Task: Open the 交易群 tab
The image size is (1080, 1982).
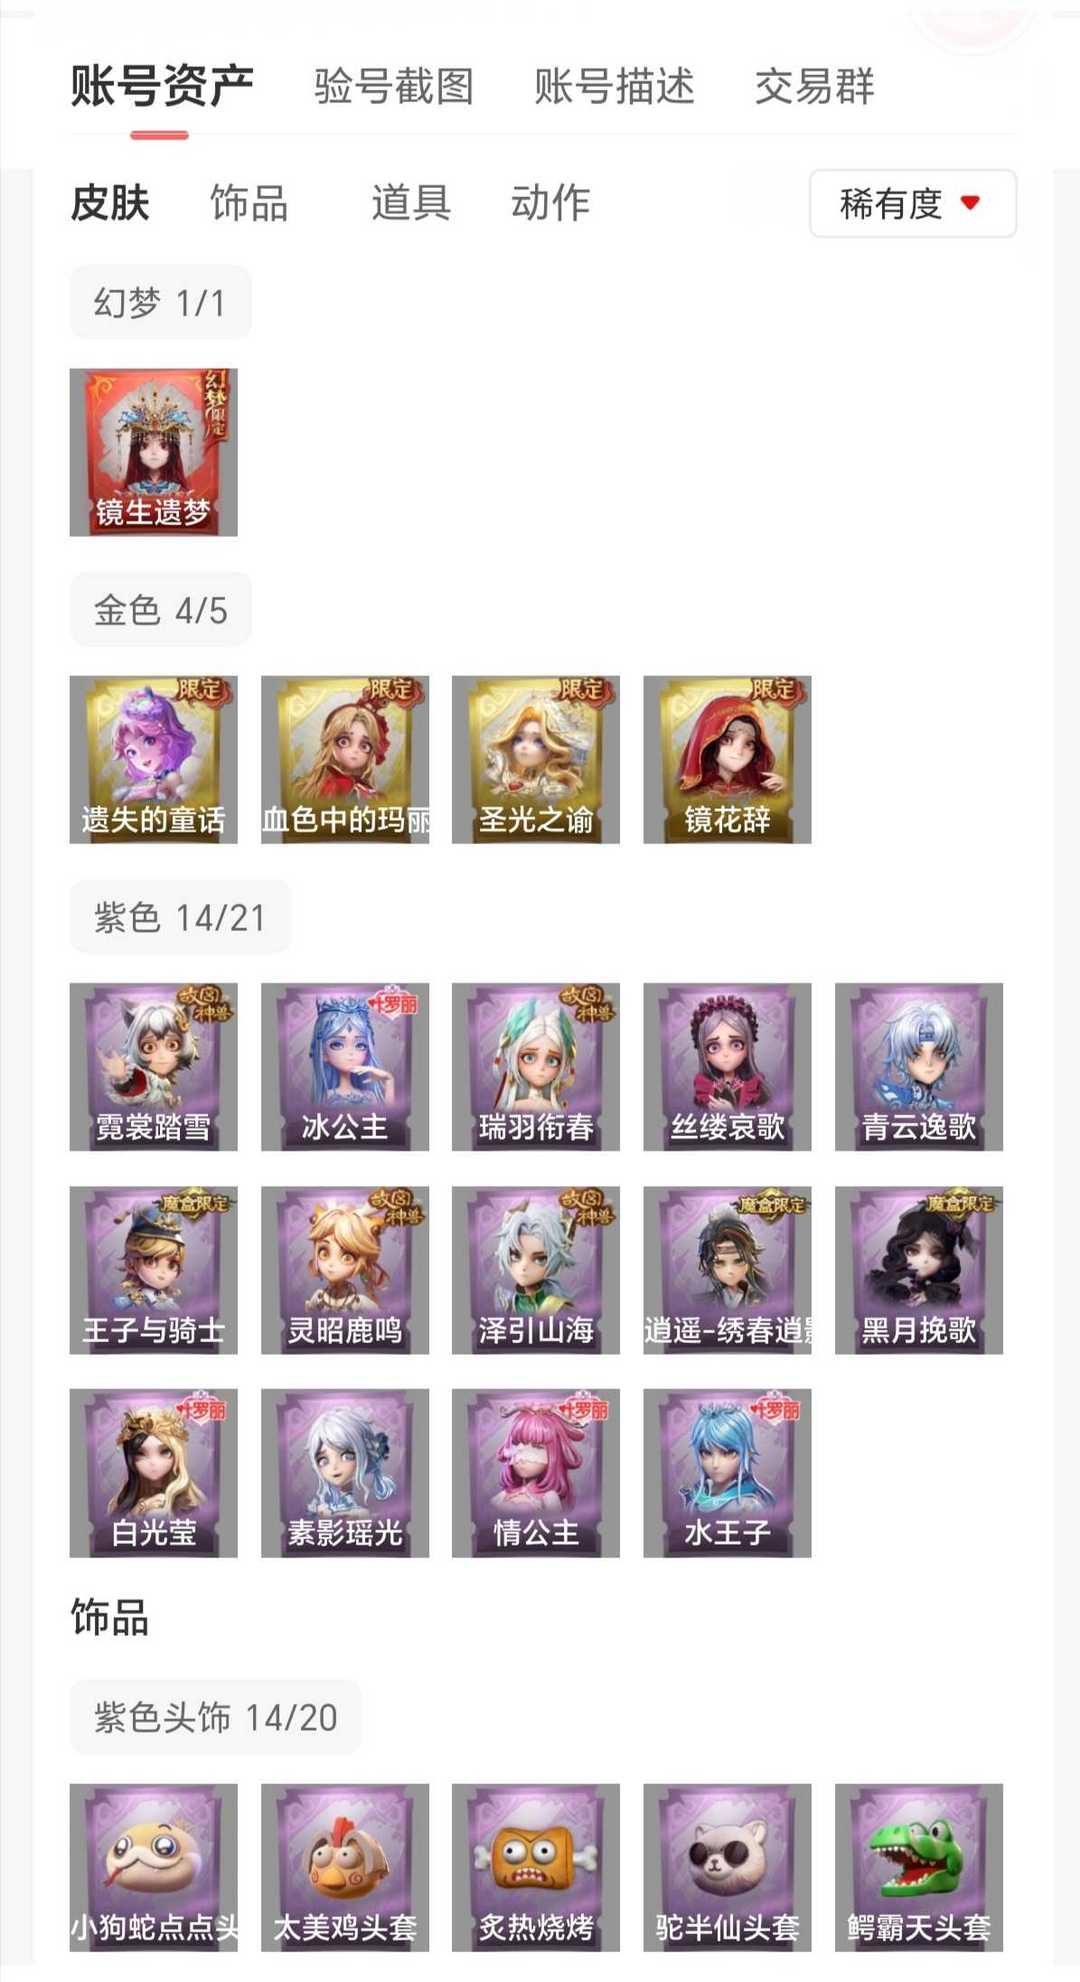Action: [x=815, y=86]
